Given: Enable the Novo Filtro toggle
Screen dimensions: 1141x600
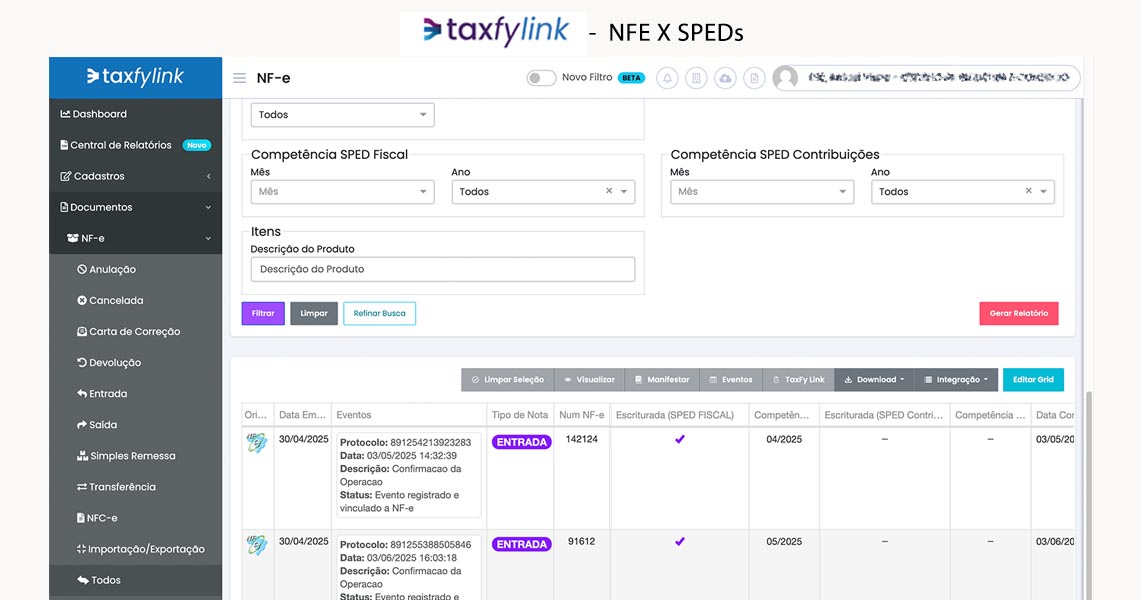Looking at the screenshot, I should [x=541, y=78].
